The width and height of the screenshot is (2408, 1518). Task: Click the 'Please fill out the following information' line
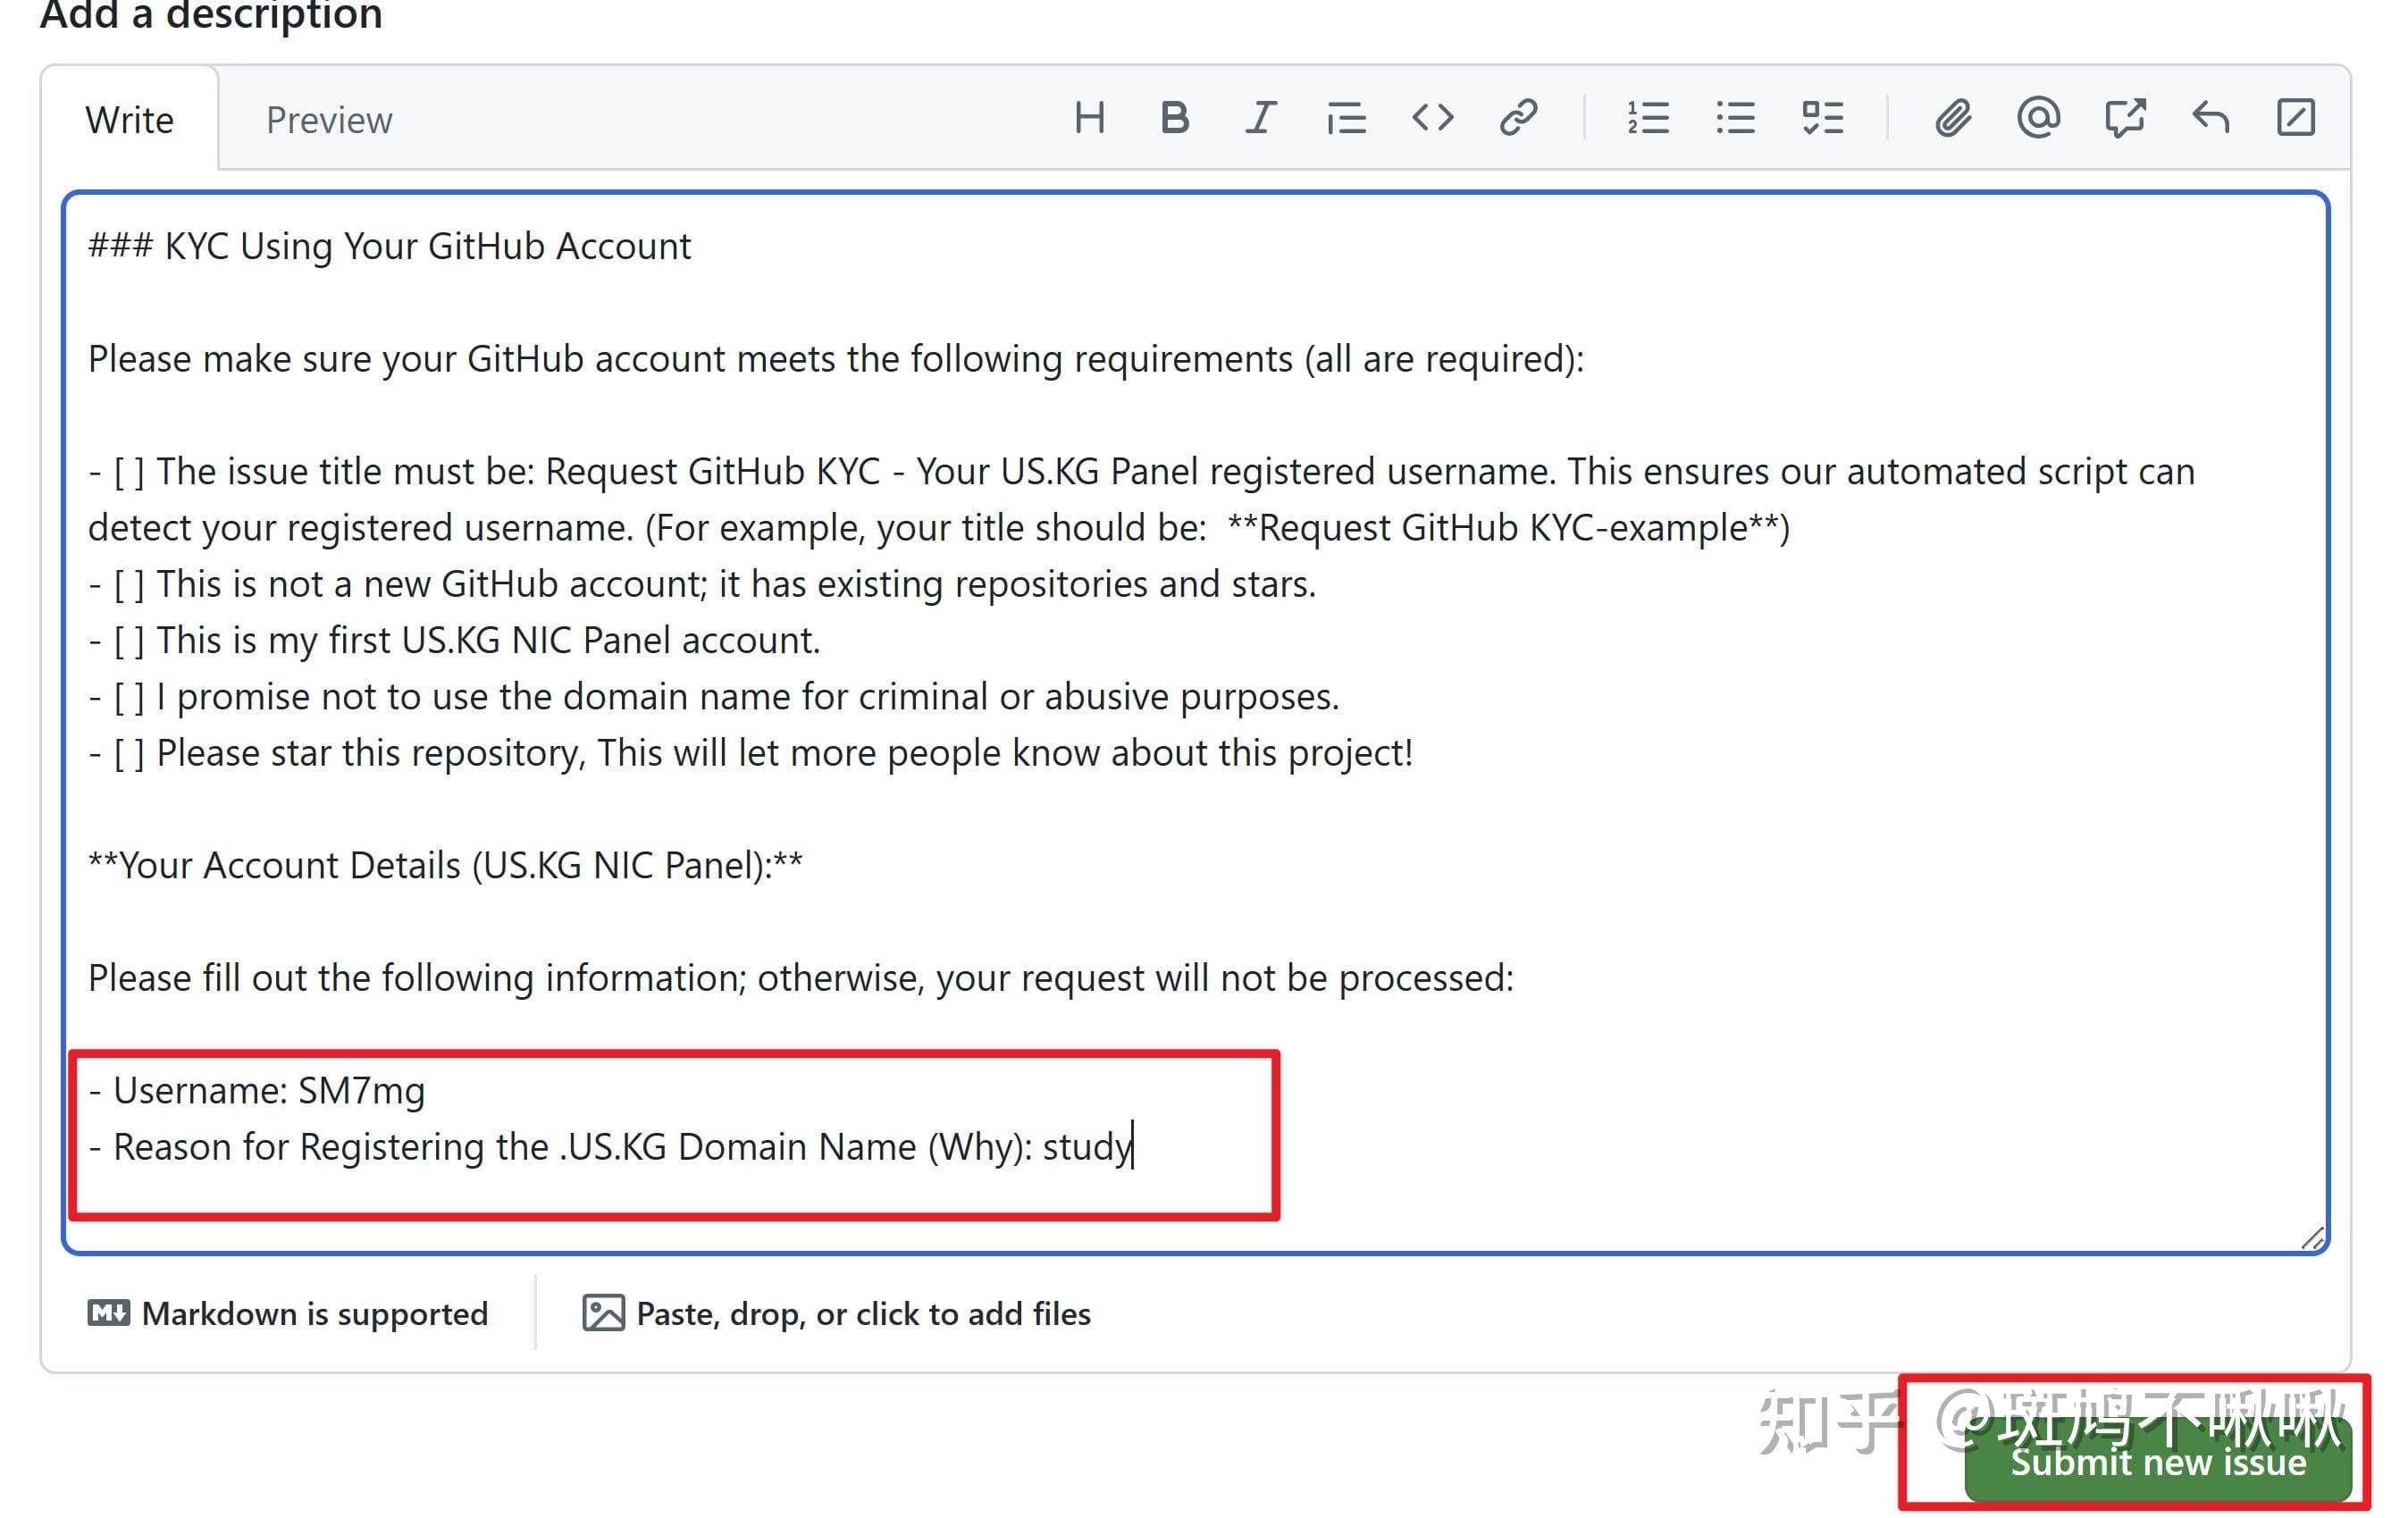801,978
